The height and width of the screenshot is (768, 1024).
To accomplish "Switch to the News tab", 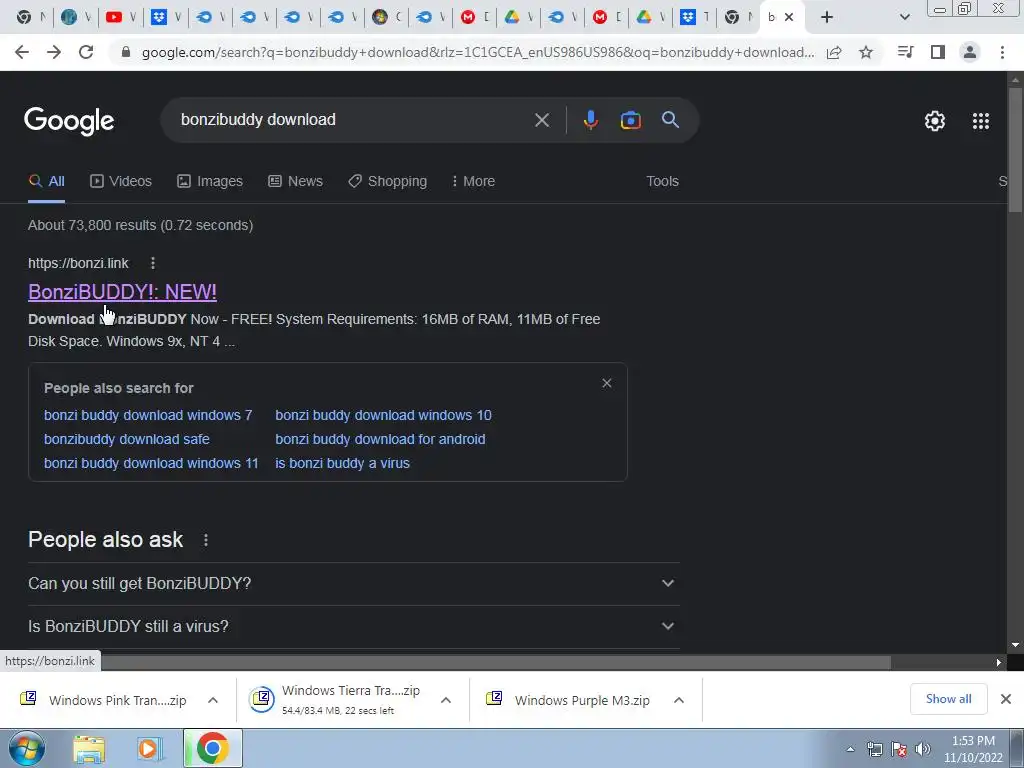I will pyautogui.click(x=295, y=182).
